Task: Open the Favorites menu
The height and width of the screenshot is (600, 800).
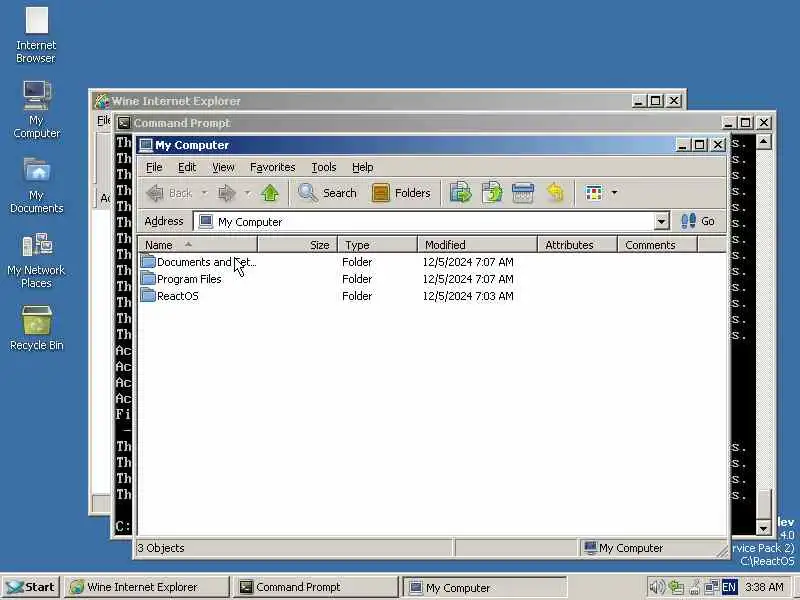Action: (x=272, y=167)
